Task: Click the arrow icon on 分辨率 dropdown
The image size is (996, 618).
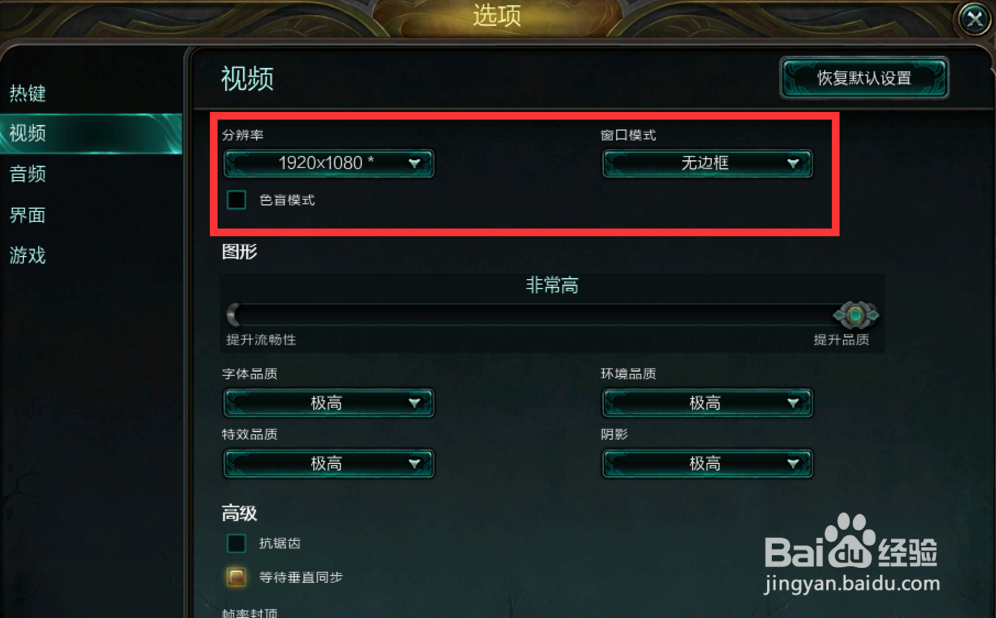Action: point(415,164)
